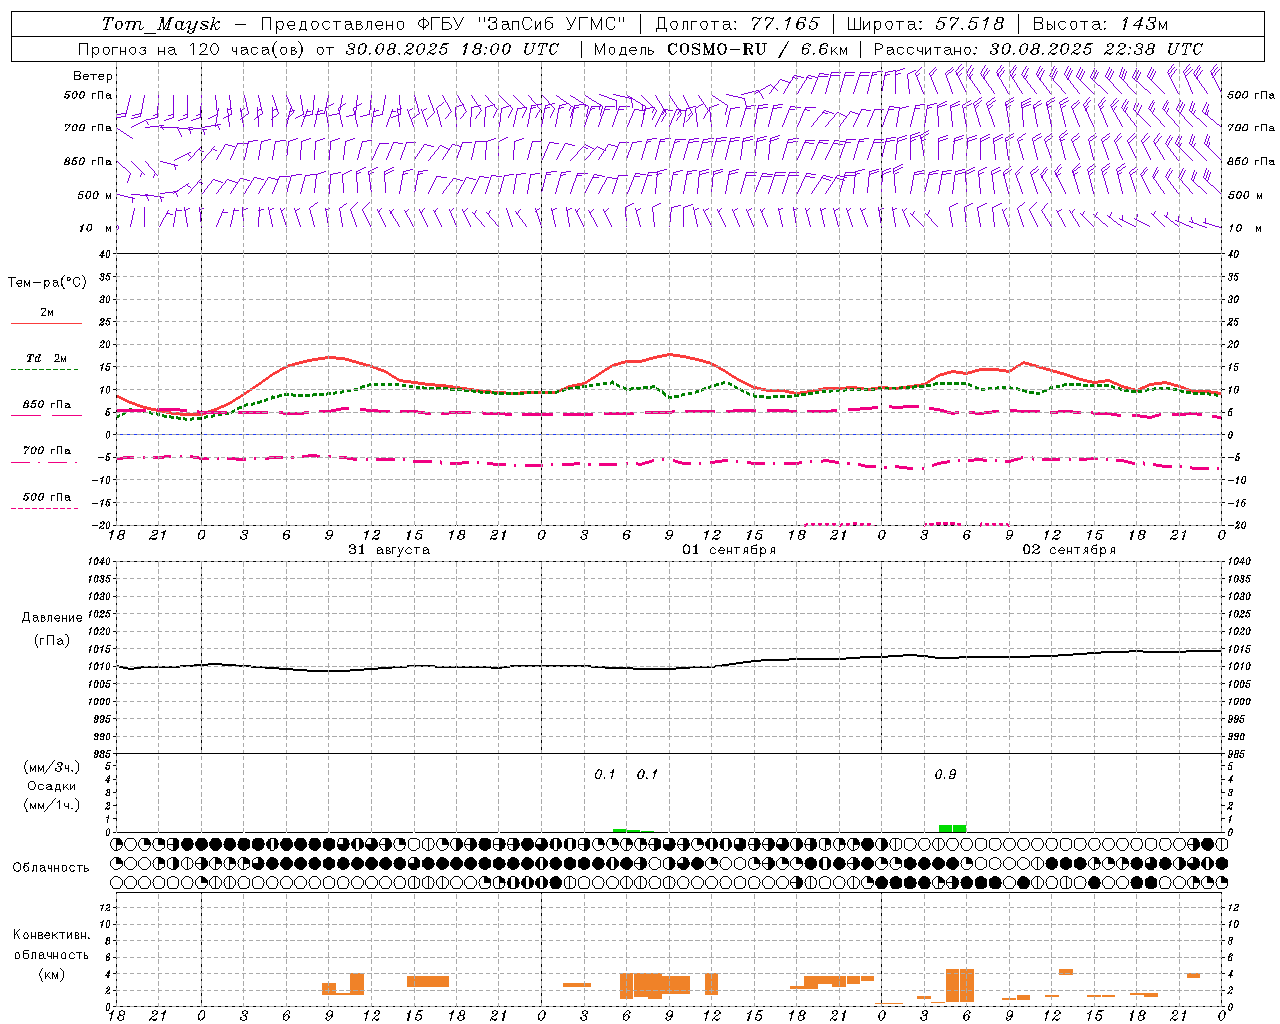The width and height of the screenshot is (1280, 1024).
Task: Select the model label COSMO-RU / 6.6км
Action: click(x=757, y=49)
